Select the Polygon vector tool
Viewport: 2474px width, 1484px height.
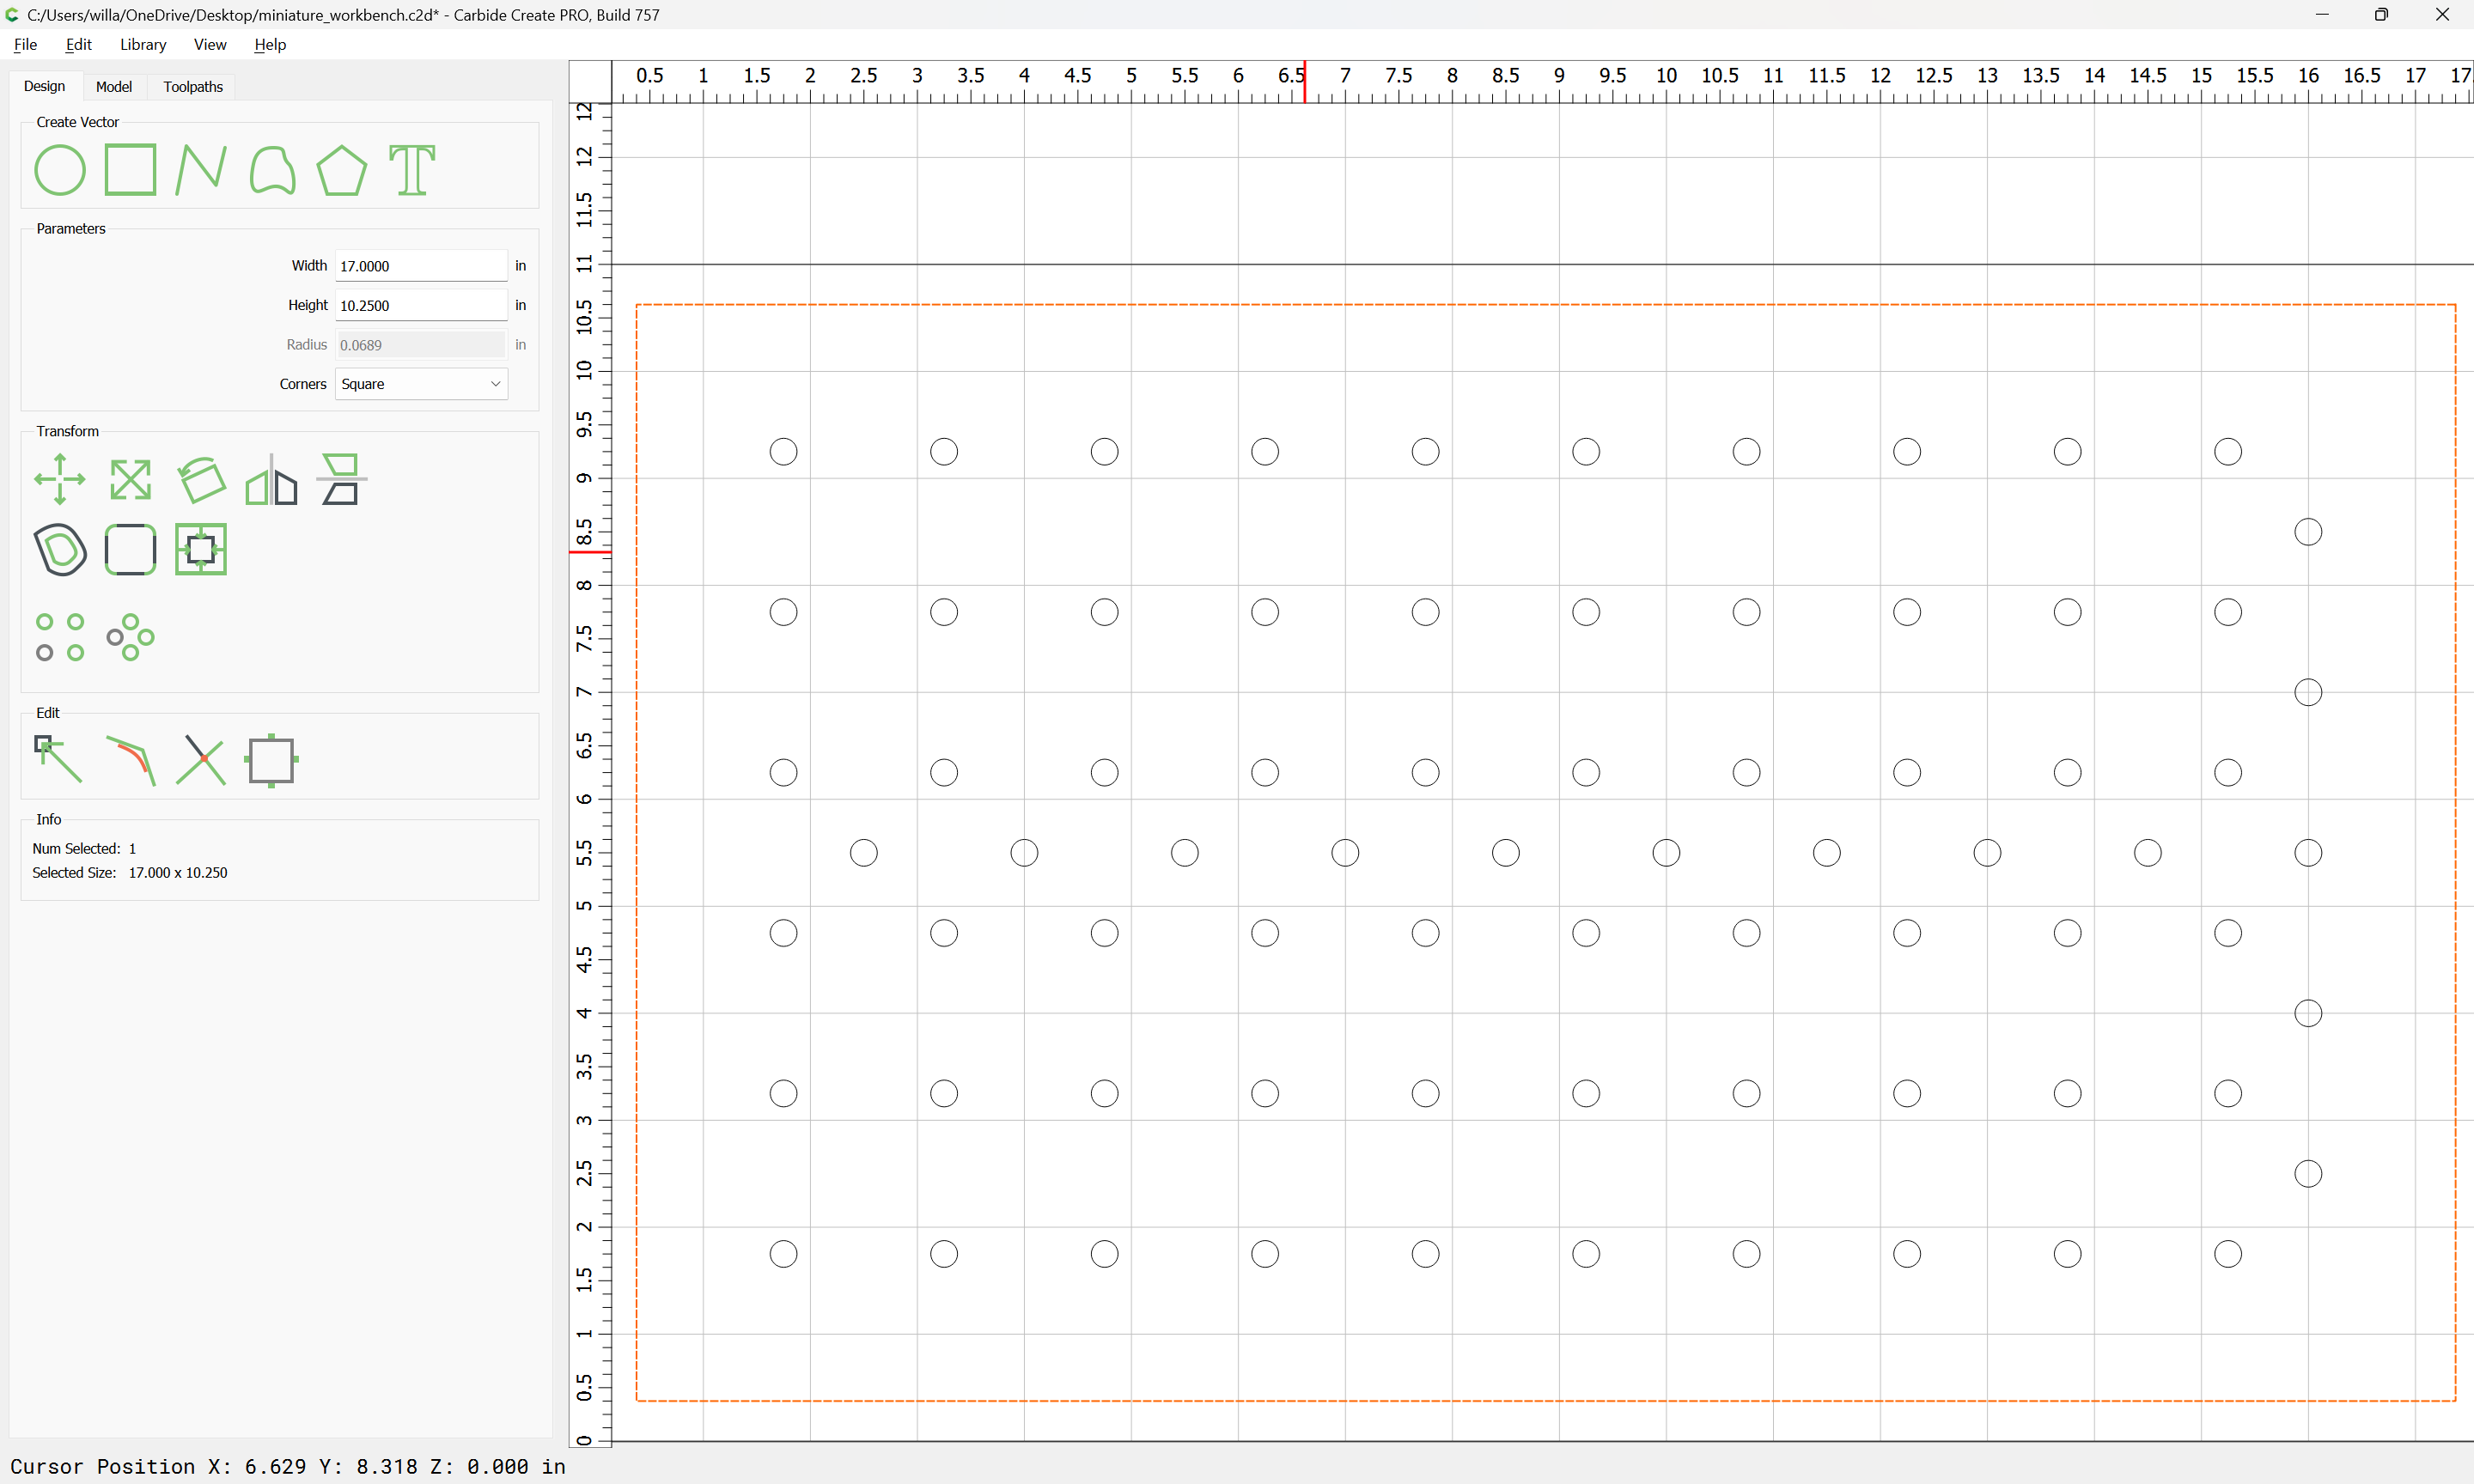342,170
